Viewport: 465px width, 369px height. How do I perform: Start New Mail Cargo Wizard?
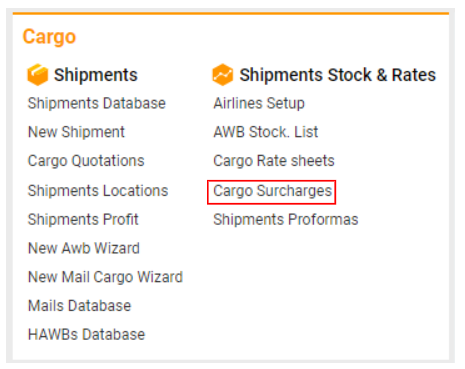pos(105,277)
